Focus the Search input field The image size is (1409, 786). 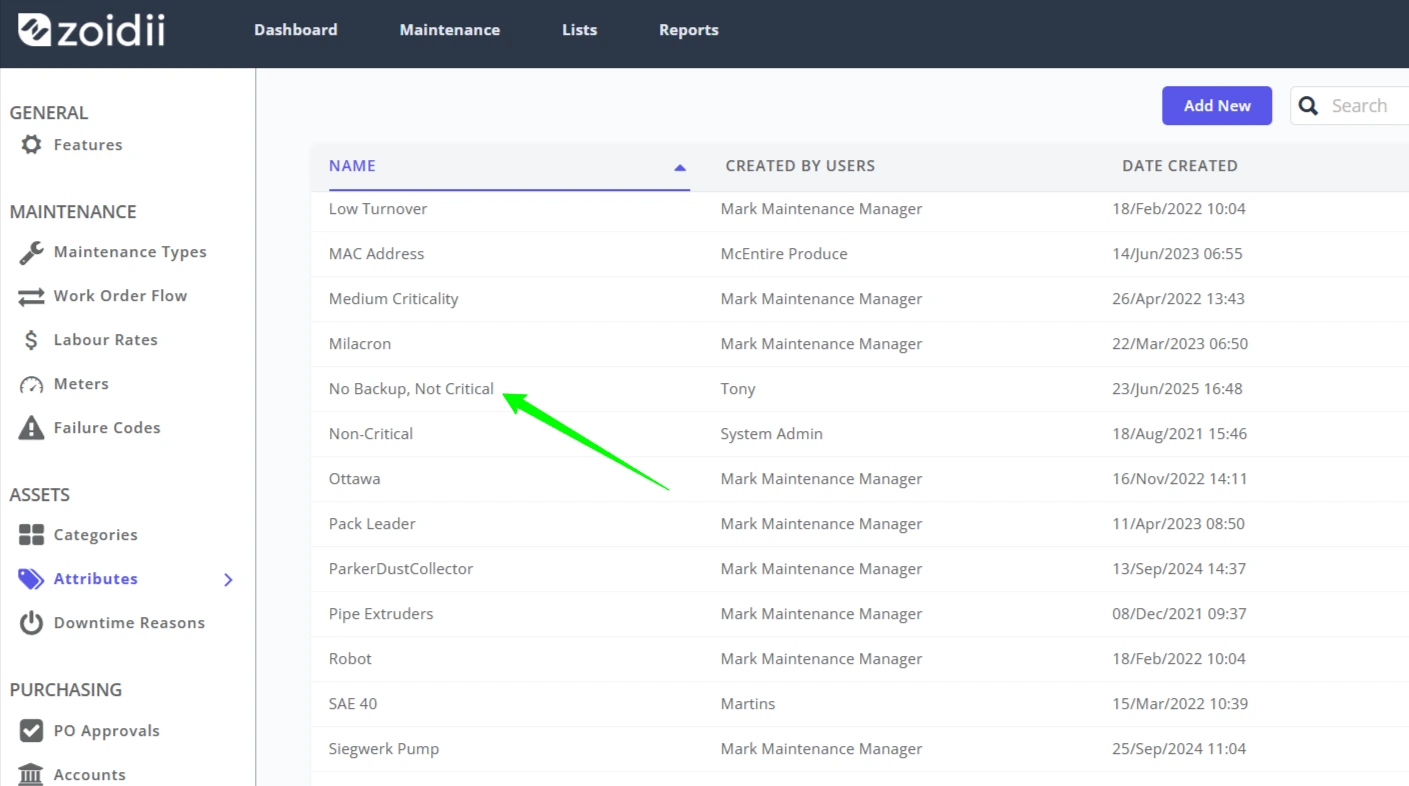(x=1360, y=106)
